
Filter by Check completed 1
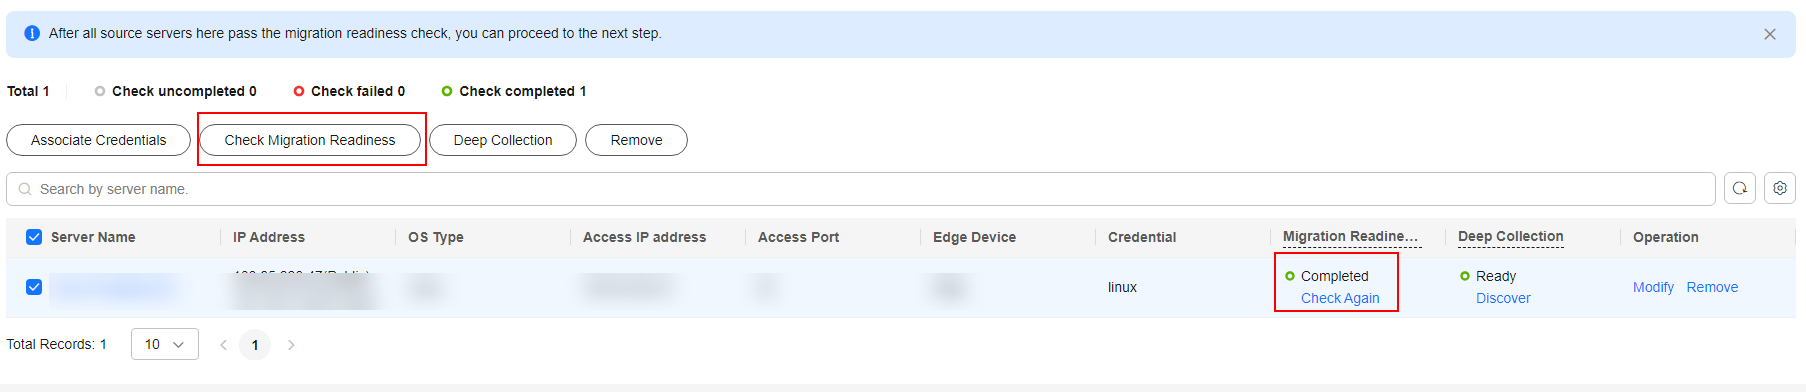tap(514, 91)
